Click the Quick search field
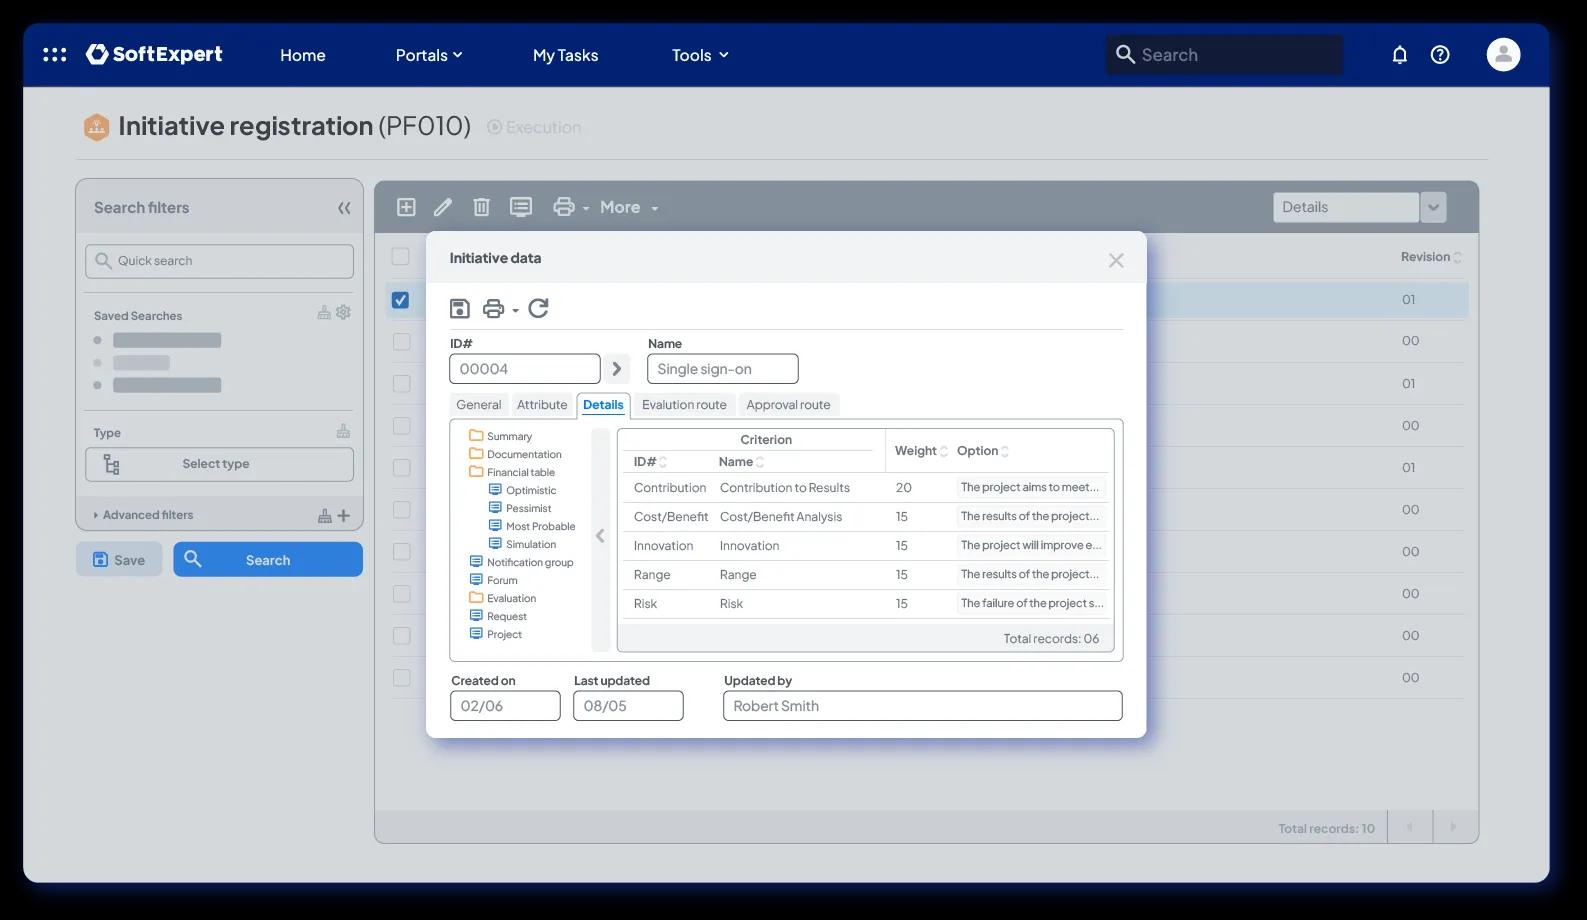Image resolution: width=1587 pixels, height=920 pixels. pyautogui.click(x=219, y=261)
